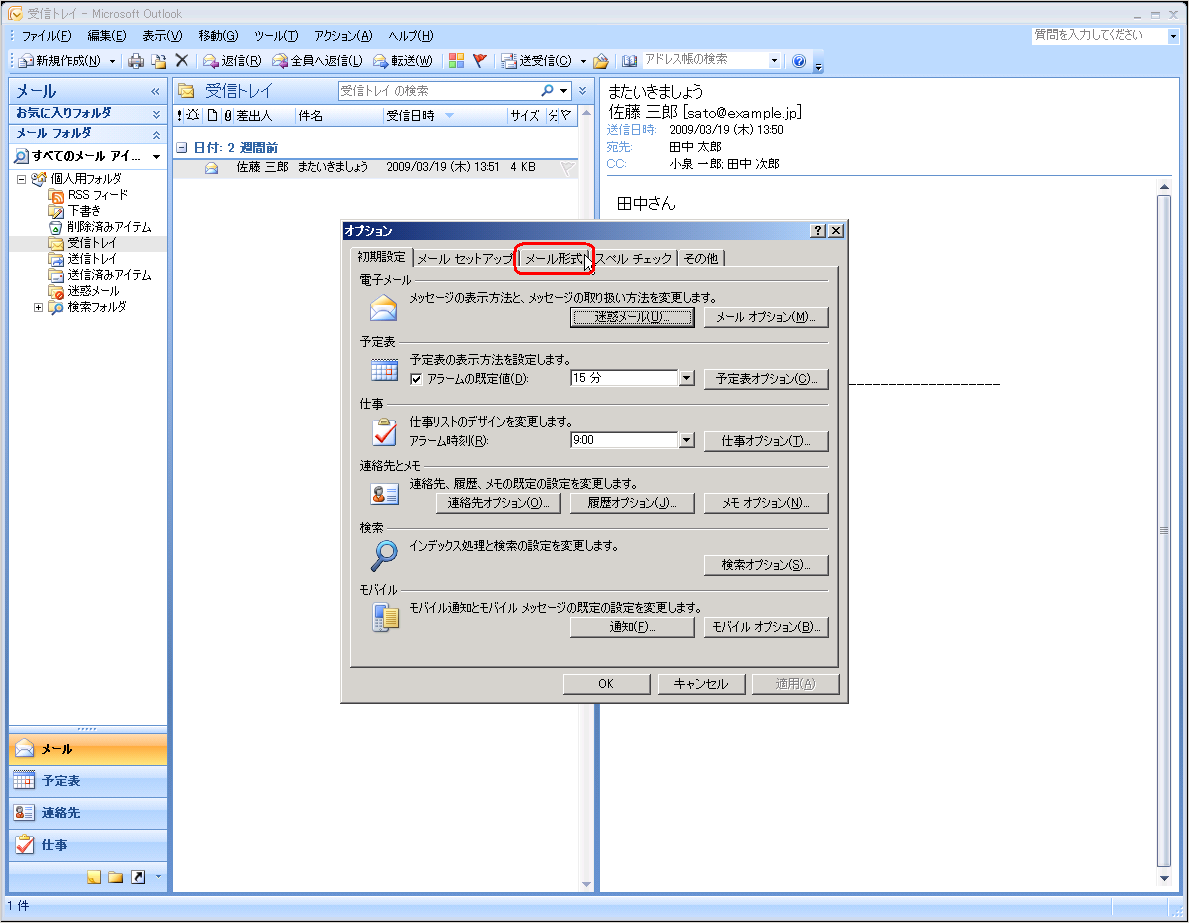Switch to the メール形式 tab

point(554,259)
